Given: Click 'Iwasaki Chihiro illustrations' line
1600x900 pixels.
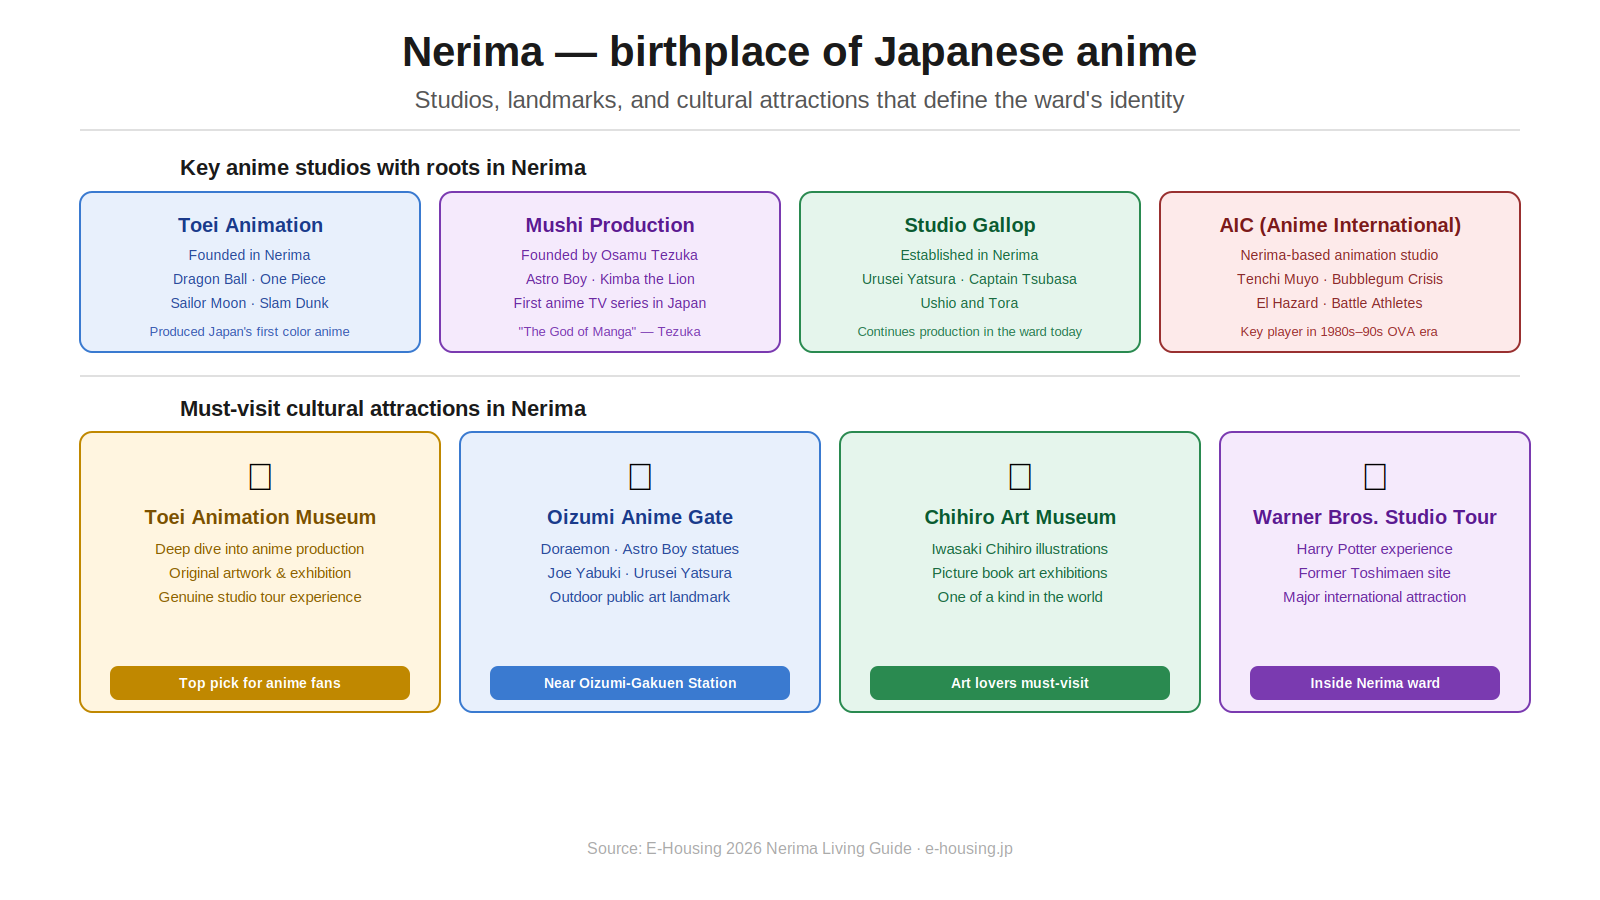Looking at the screenshot, I should point(1020,549).
